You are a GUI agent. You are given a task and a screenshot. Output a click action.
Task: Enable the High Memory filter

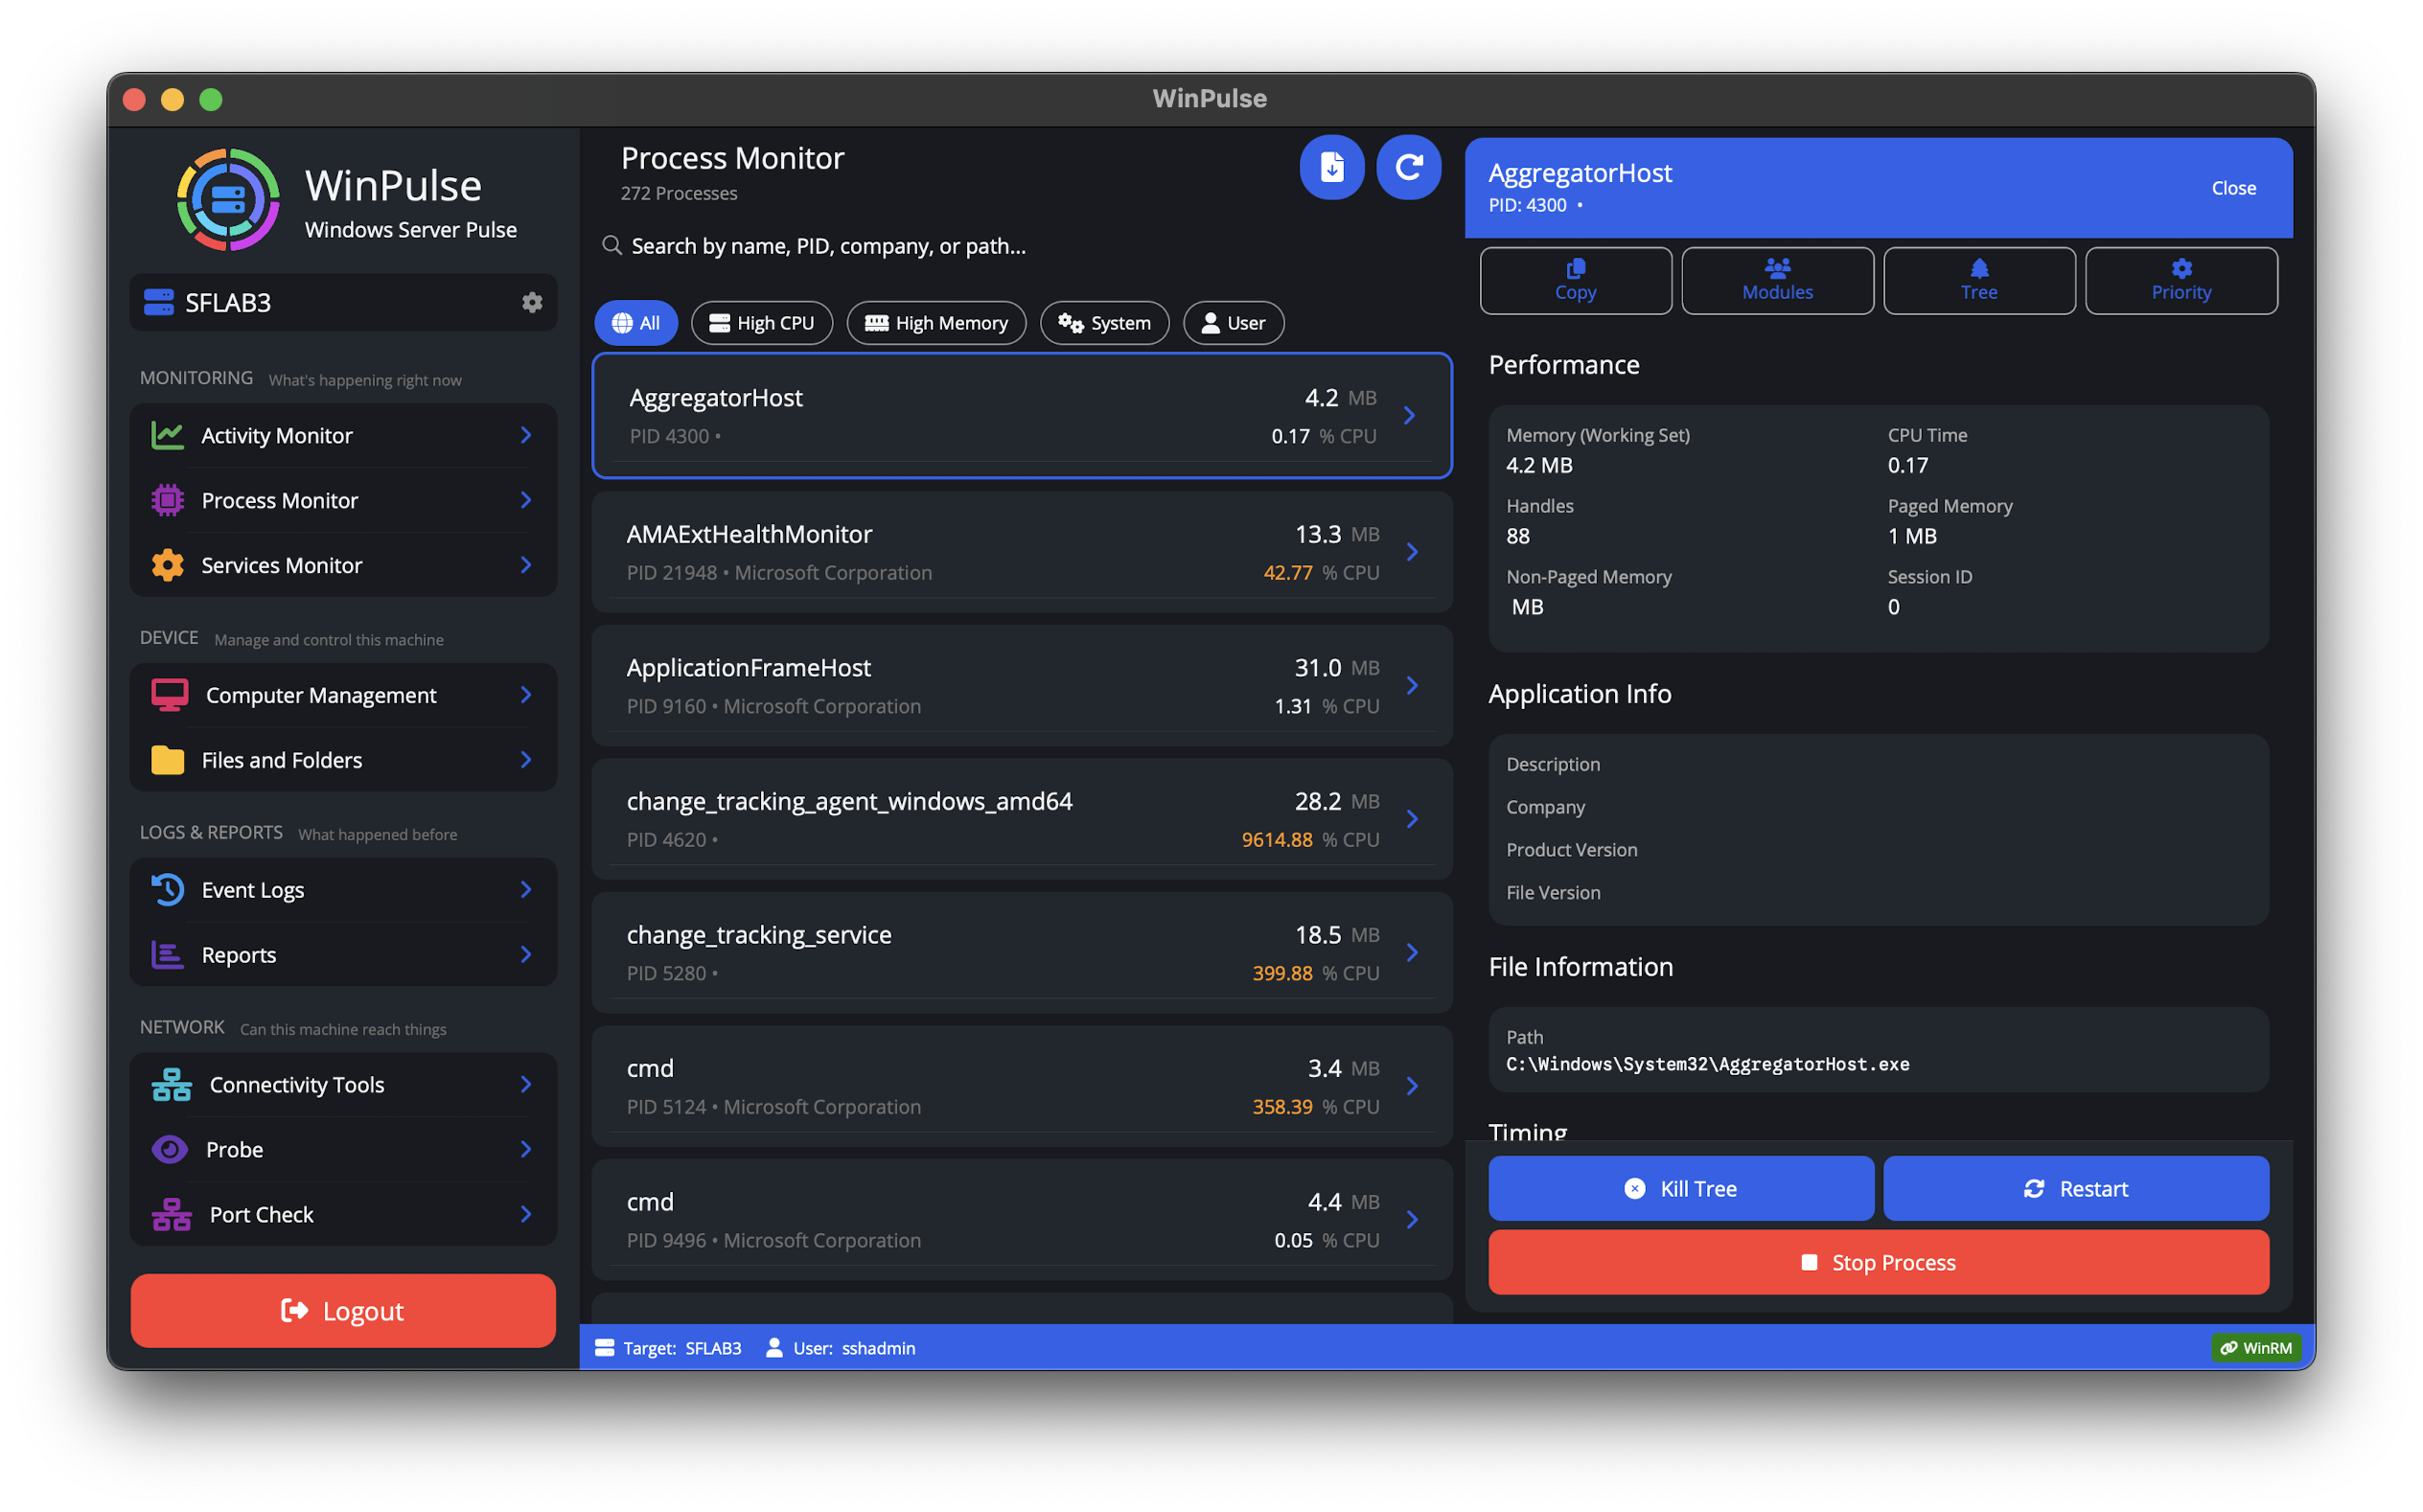coord(936,322)
